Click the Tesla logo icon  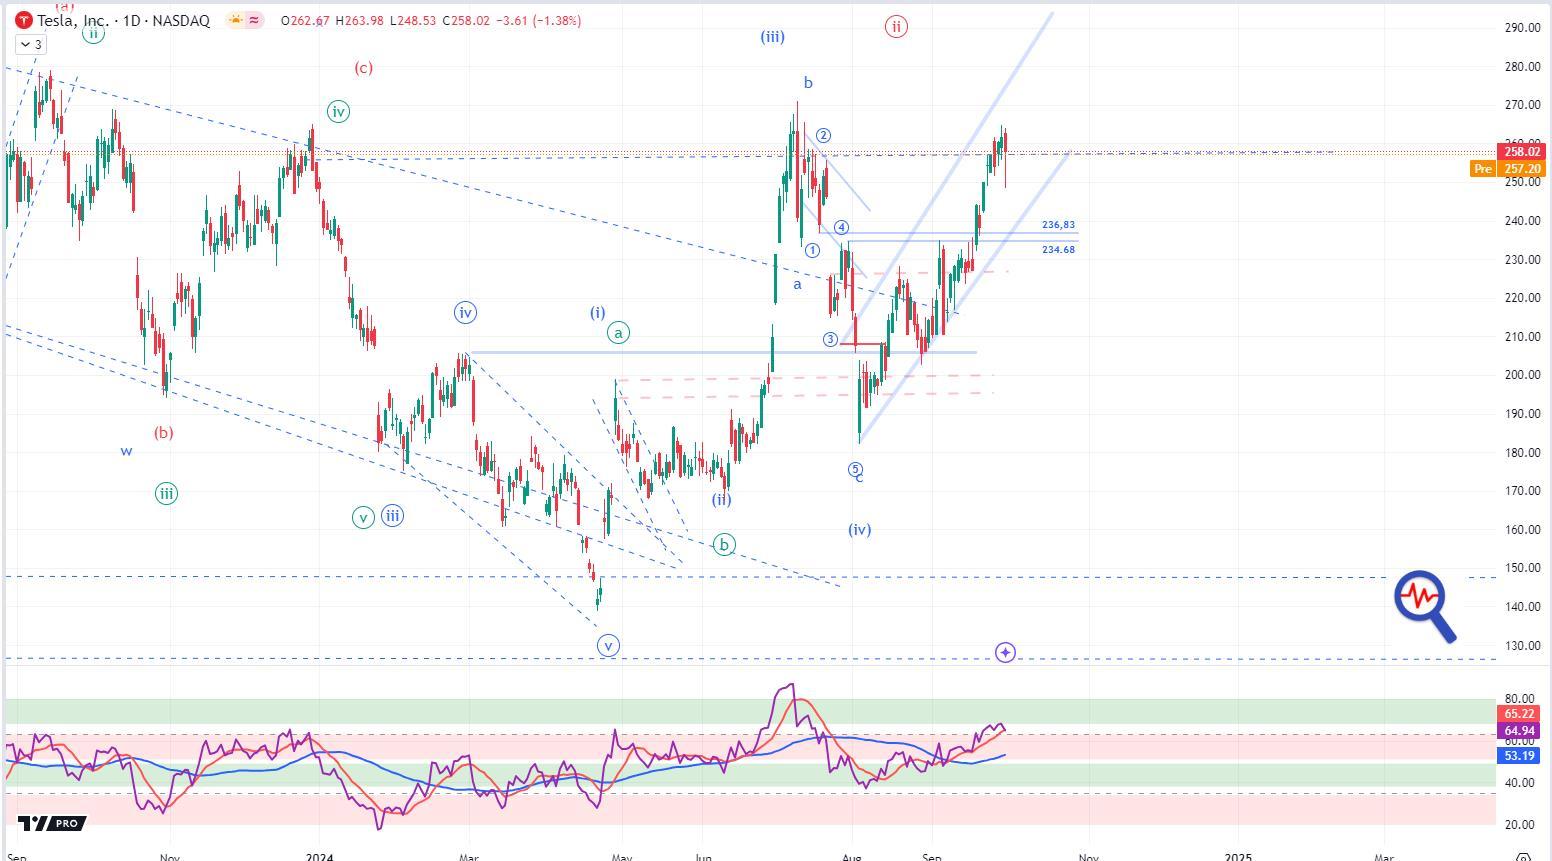coord(24,20)
